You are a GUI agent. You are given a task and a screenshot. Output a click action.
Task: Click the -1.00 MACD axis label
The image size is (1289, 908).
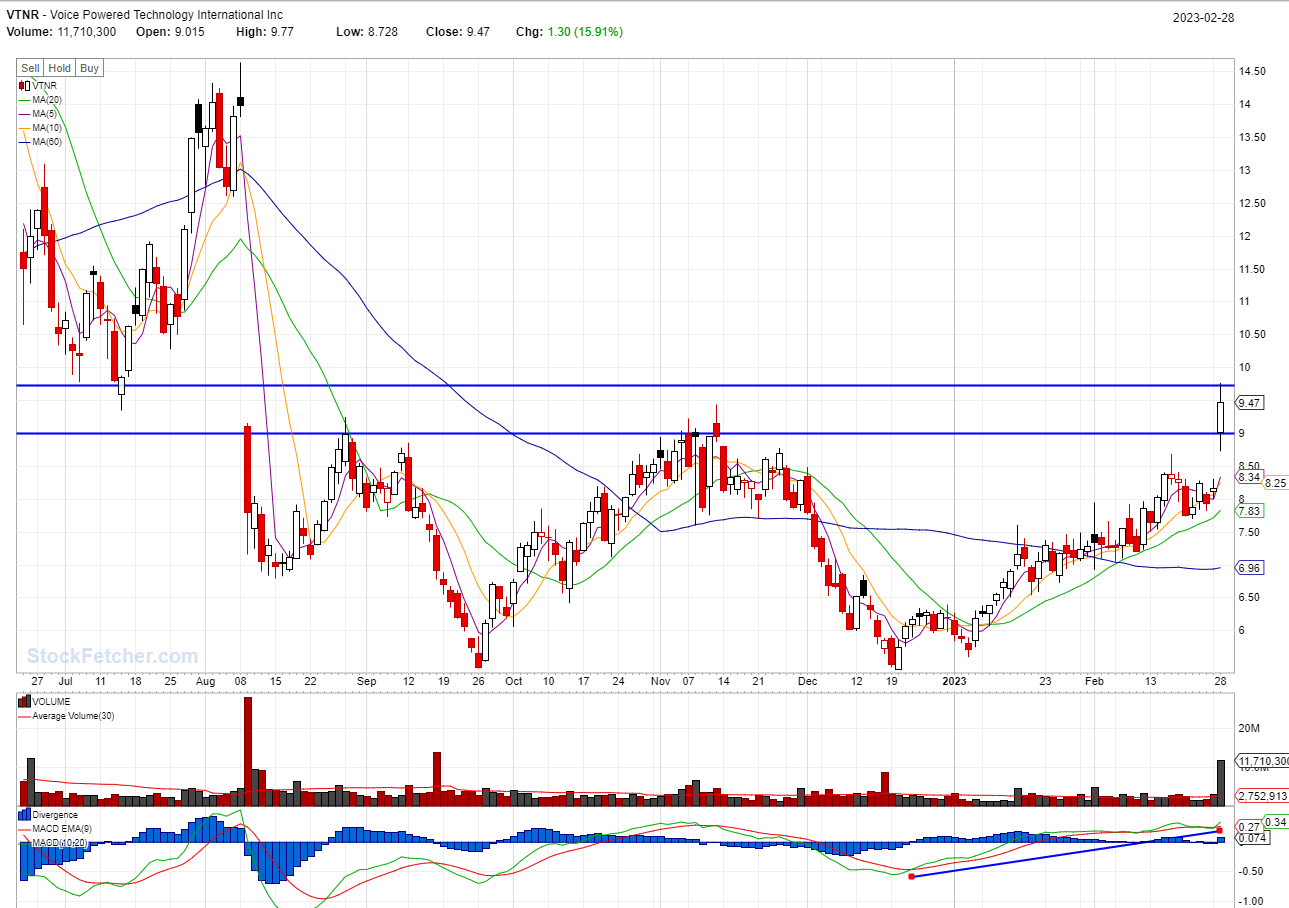click(x=1252, y=901)
